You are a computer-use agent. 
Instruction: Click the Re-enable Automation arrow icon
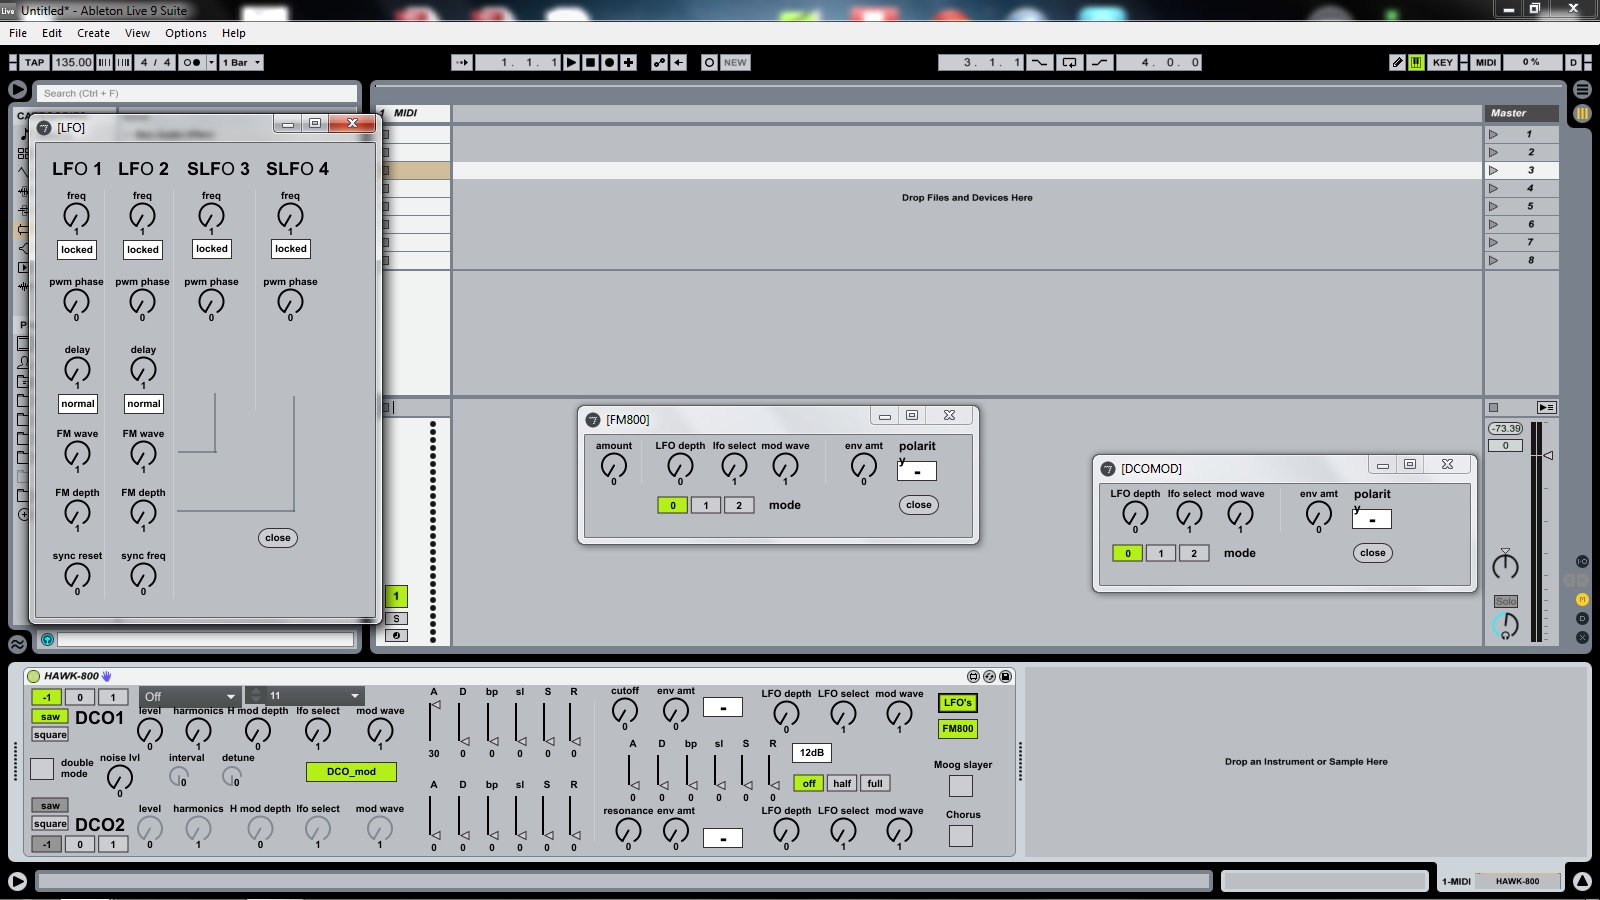tap(679, 62)
